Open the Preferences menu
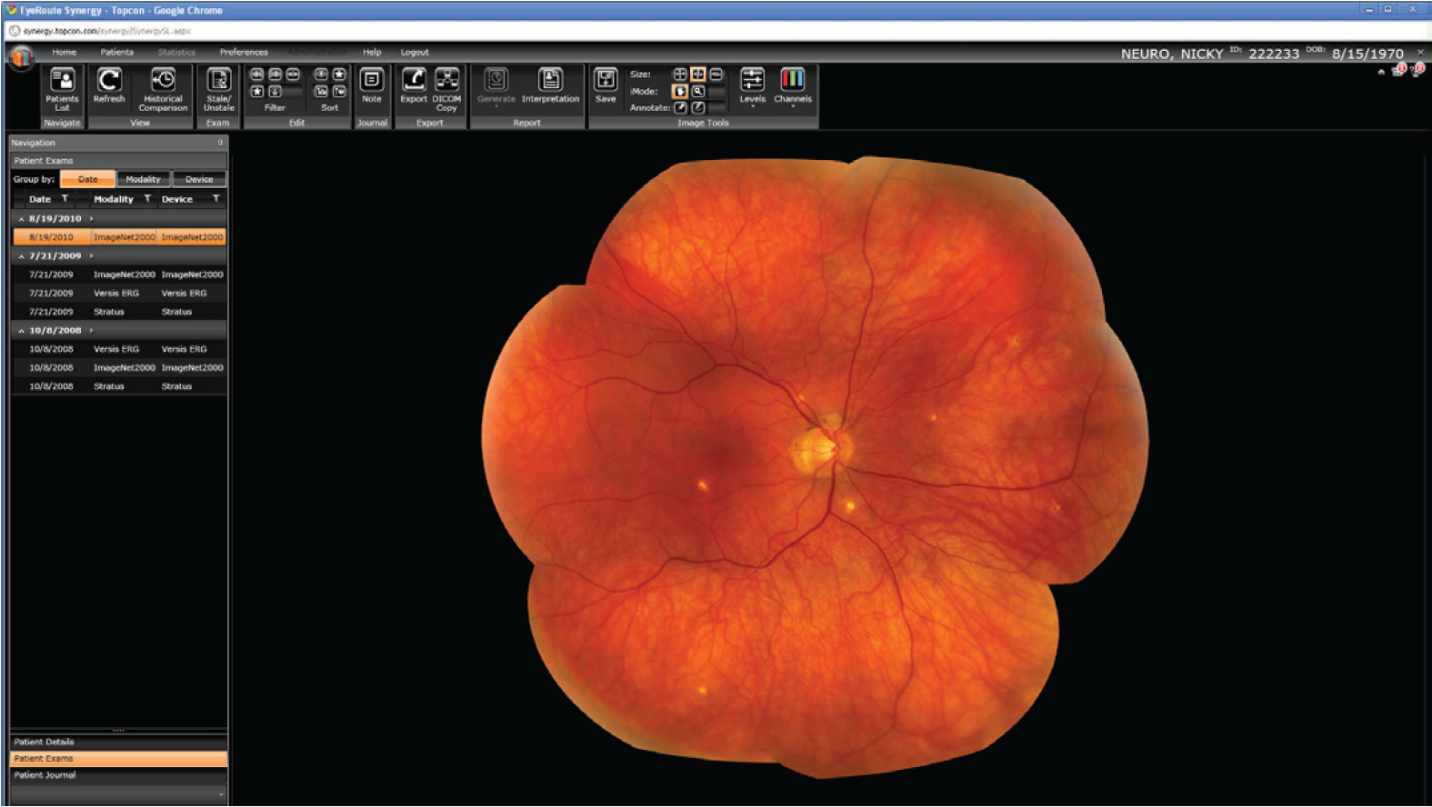Viewport: 1432px width, 807px height. [244, 52]
